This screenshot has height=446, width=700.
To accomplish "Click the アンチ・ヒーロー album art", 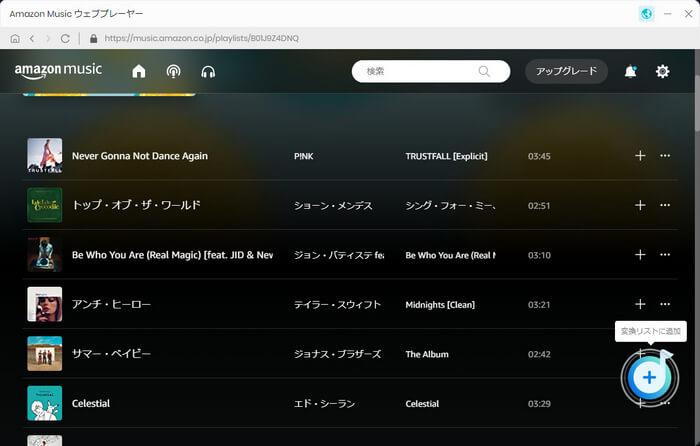I will 45,304.
